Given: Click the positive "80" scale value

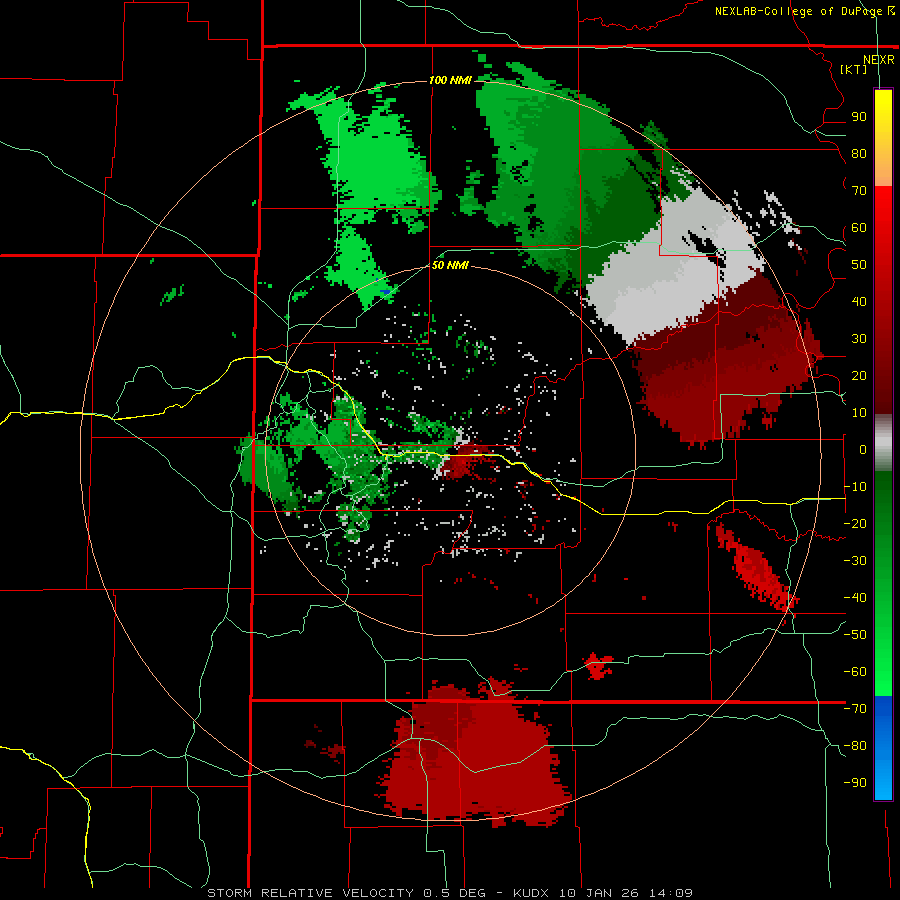Looking at the screenshot, I should click(x=859, y=154).
